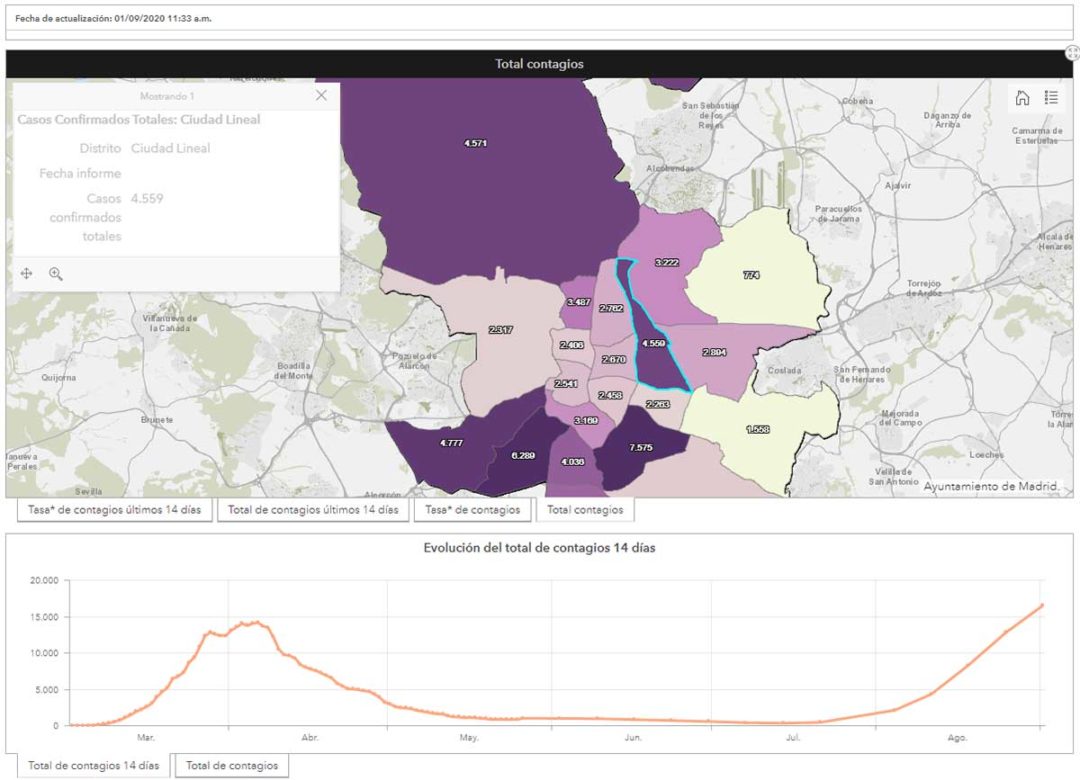Click the district label 2.541
1080x780 pixels.
click(x=565, y=383)
